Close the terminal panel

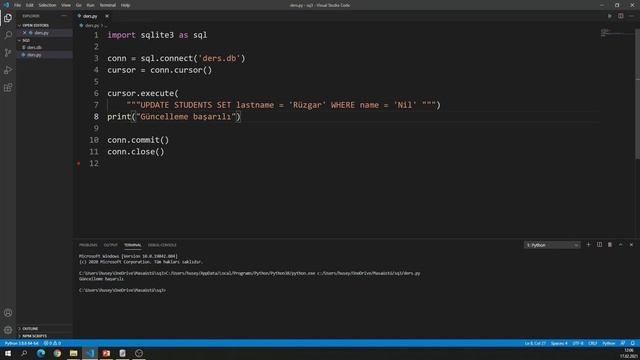coord(631,244)
